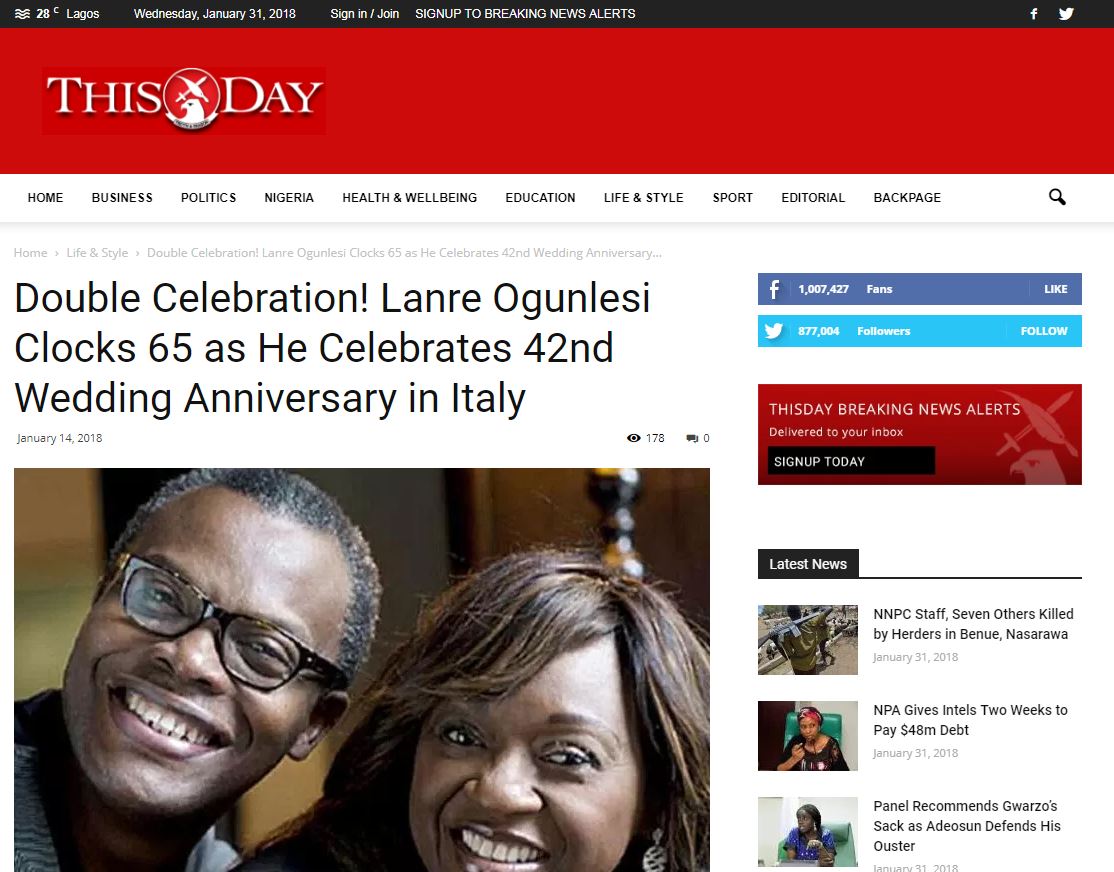Viewport: 1114px width, 872px height.
Task: Go to the Health & Wellbeing section
Action: pos(409,198)
